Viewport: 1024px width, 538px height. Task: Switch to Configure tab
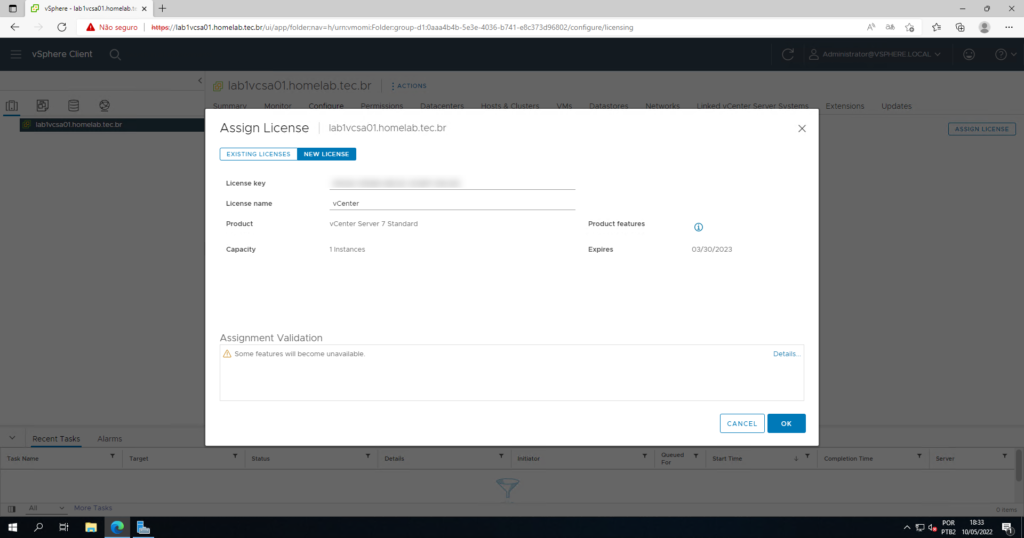(326, 106)
